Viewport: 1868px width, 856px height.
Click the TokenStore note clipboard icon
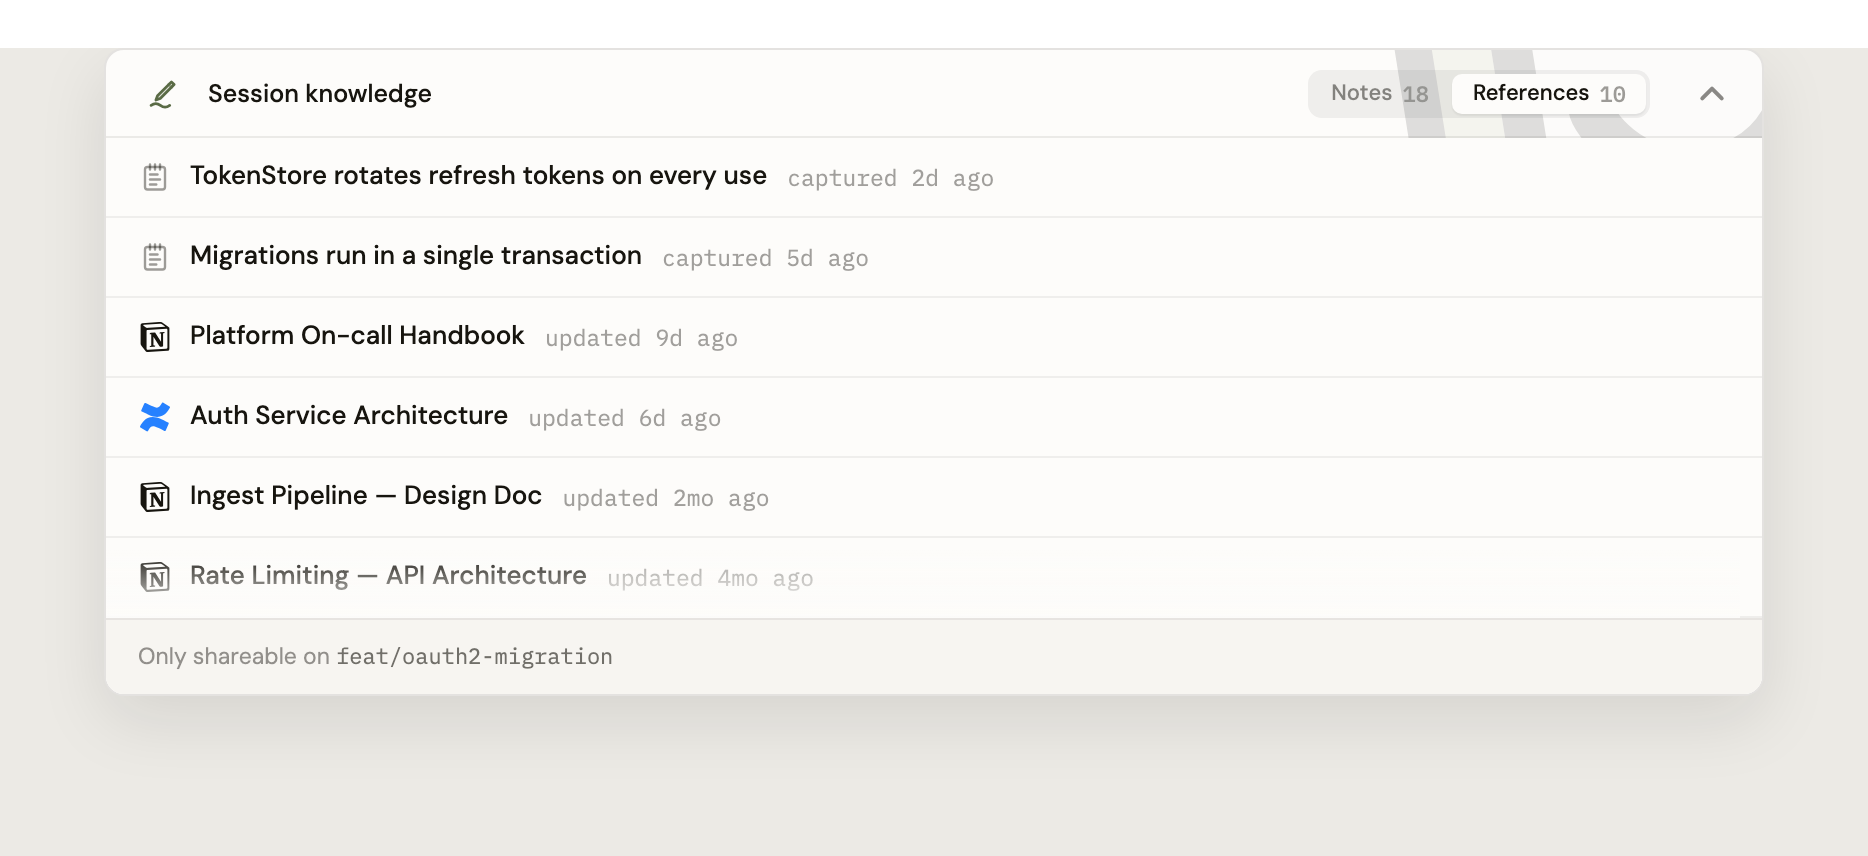pos(155,177)
